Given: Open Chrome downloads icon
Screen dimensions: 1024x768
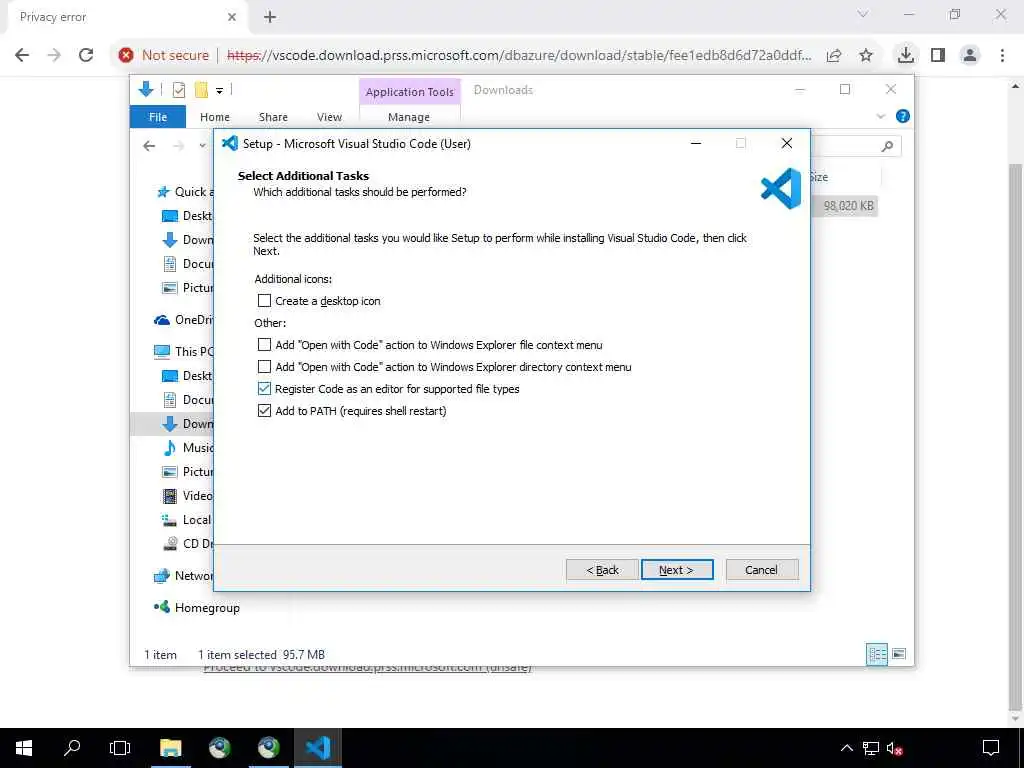Looking at the screenshot, I should click(x=905, y=55).
